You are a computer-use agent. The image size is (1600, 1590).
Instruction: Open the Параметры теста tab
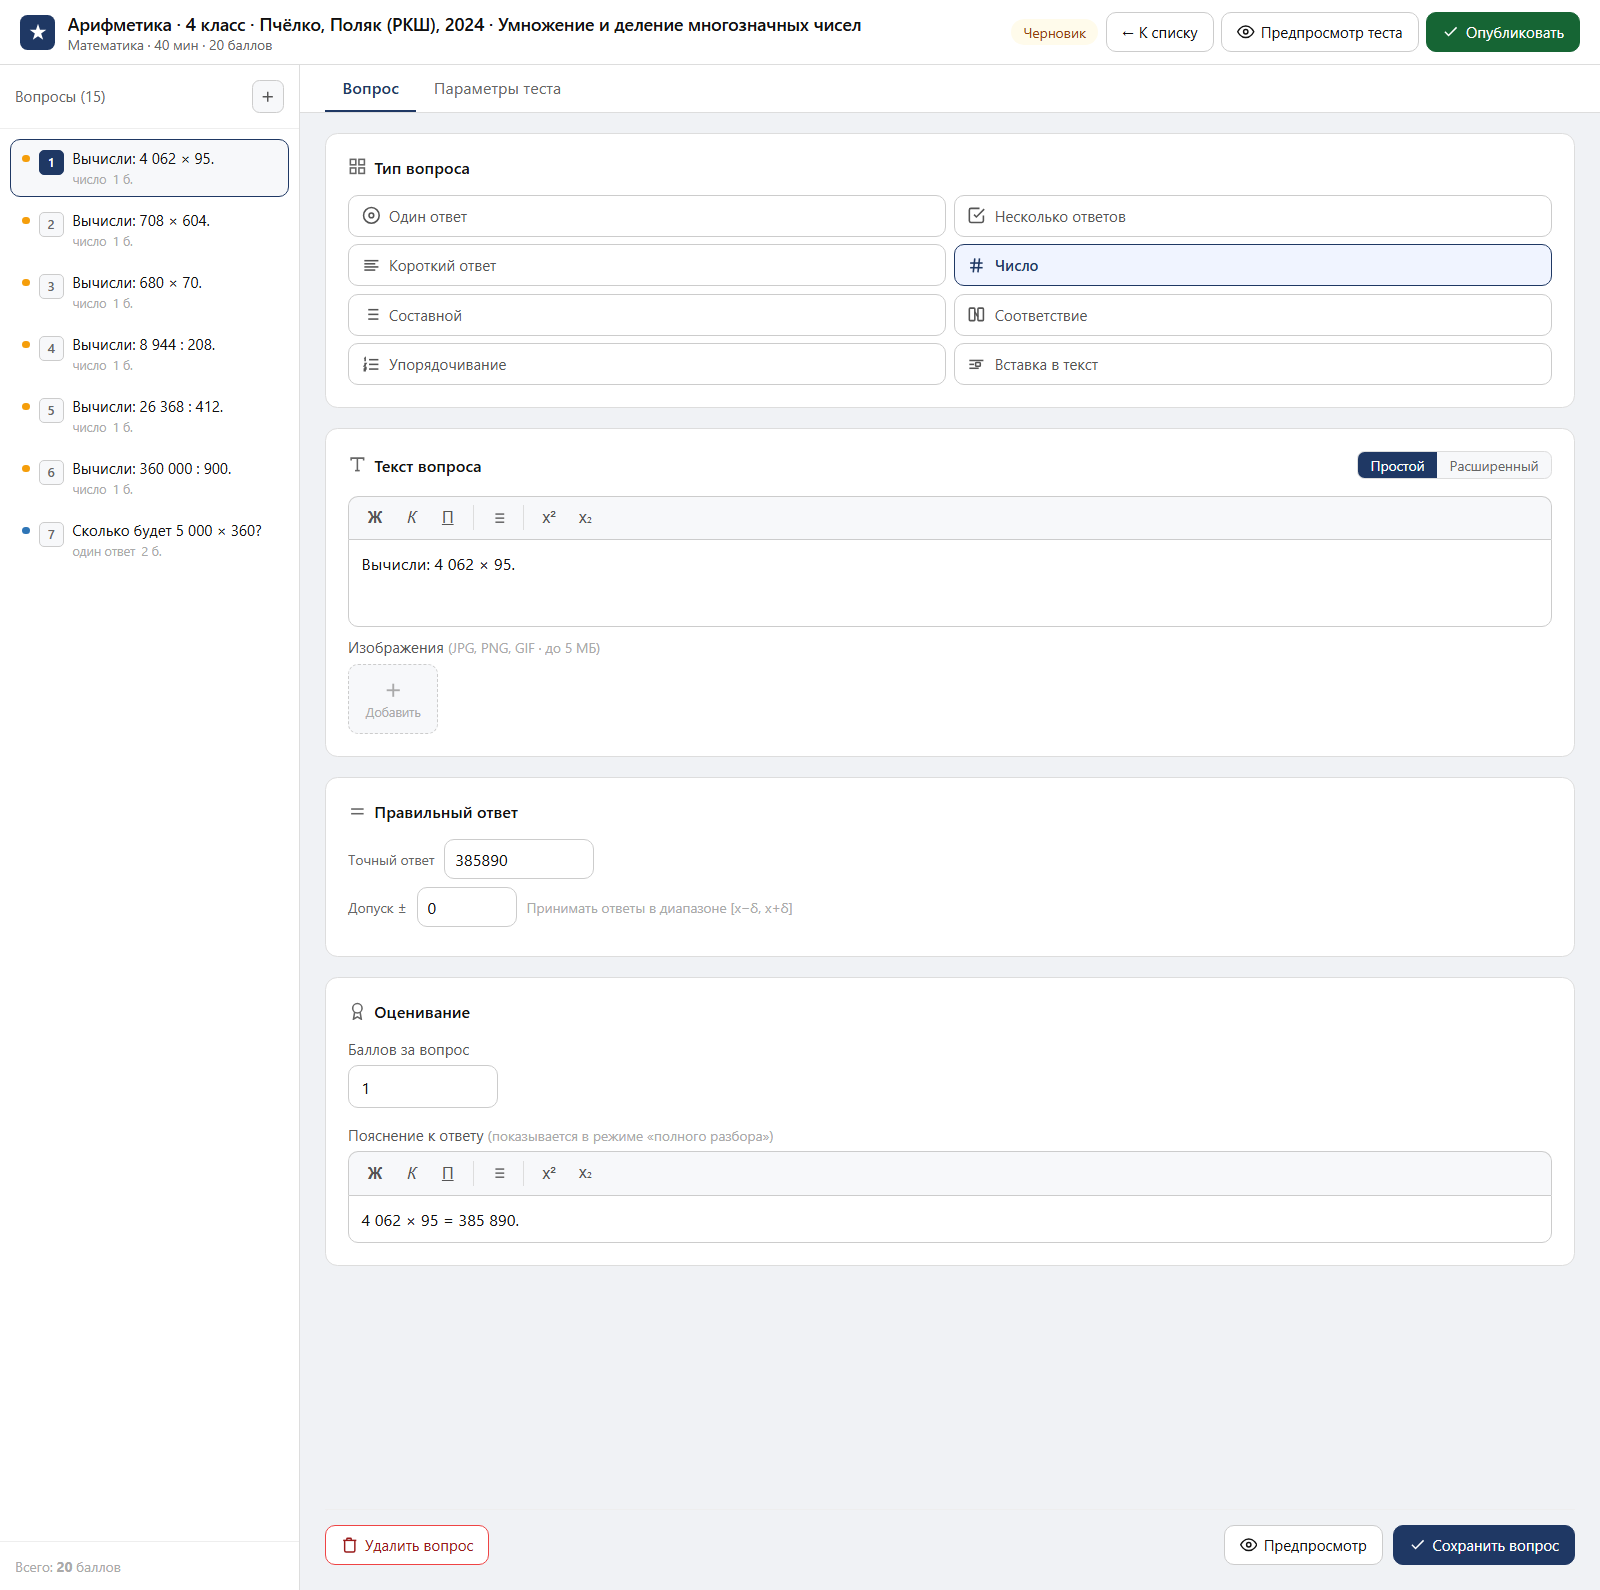coord(497,89)
